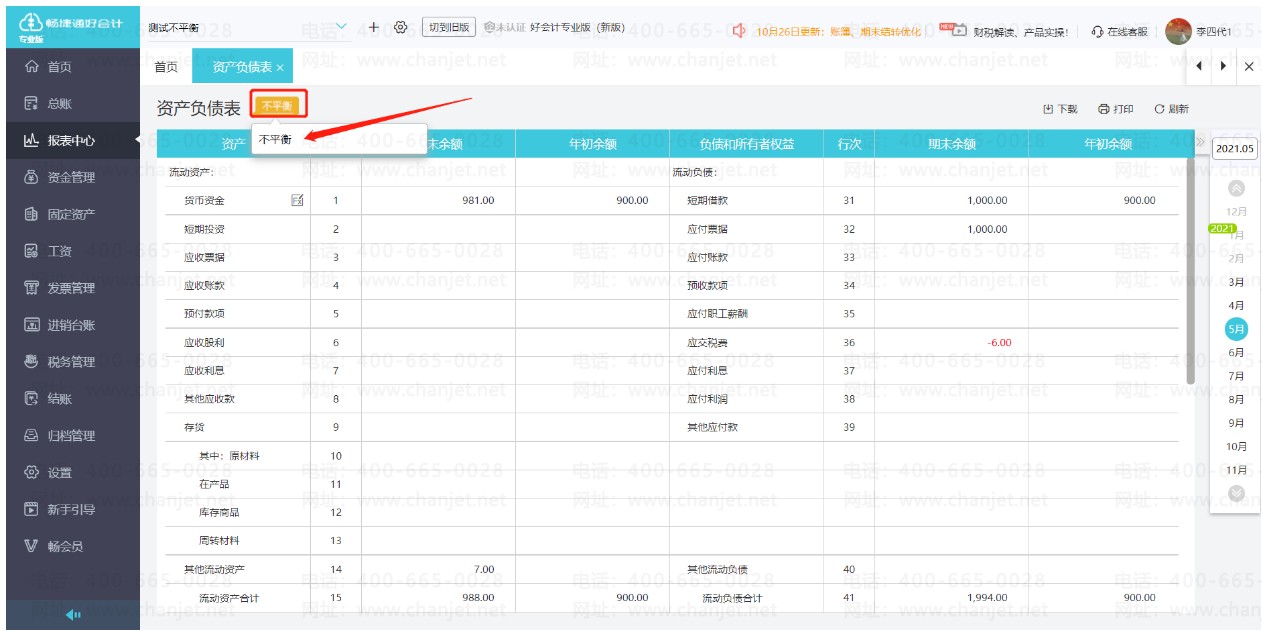
Task: Select 10月 in the month timeline
Action: (x=1237, y=446)
